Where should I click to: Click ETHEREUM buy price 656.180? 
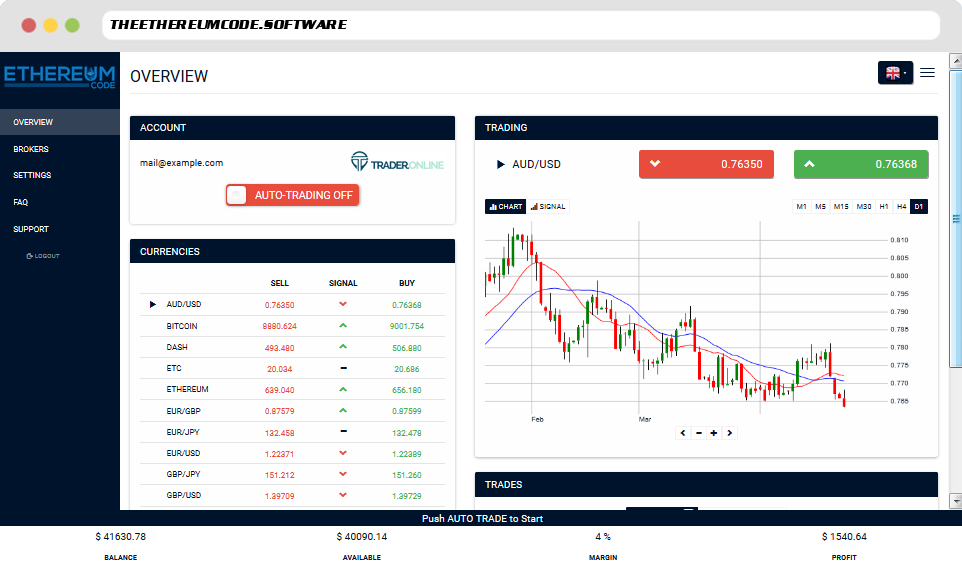coord(407,390)
